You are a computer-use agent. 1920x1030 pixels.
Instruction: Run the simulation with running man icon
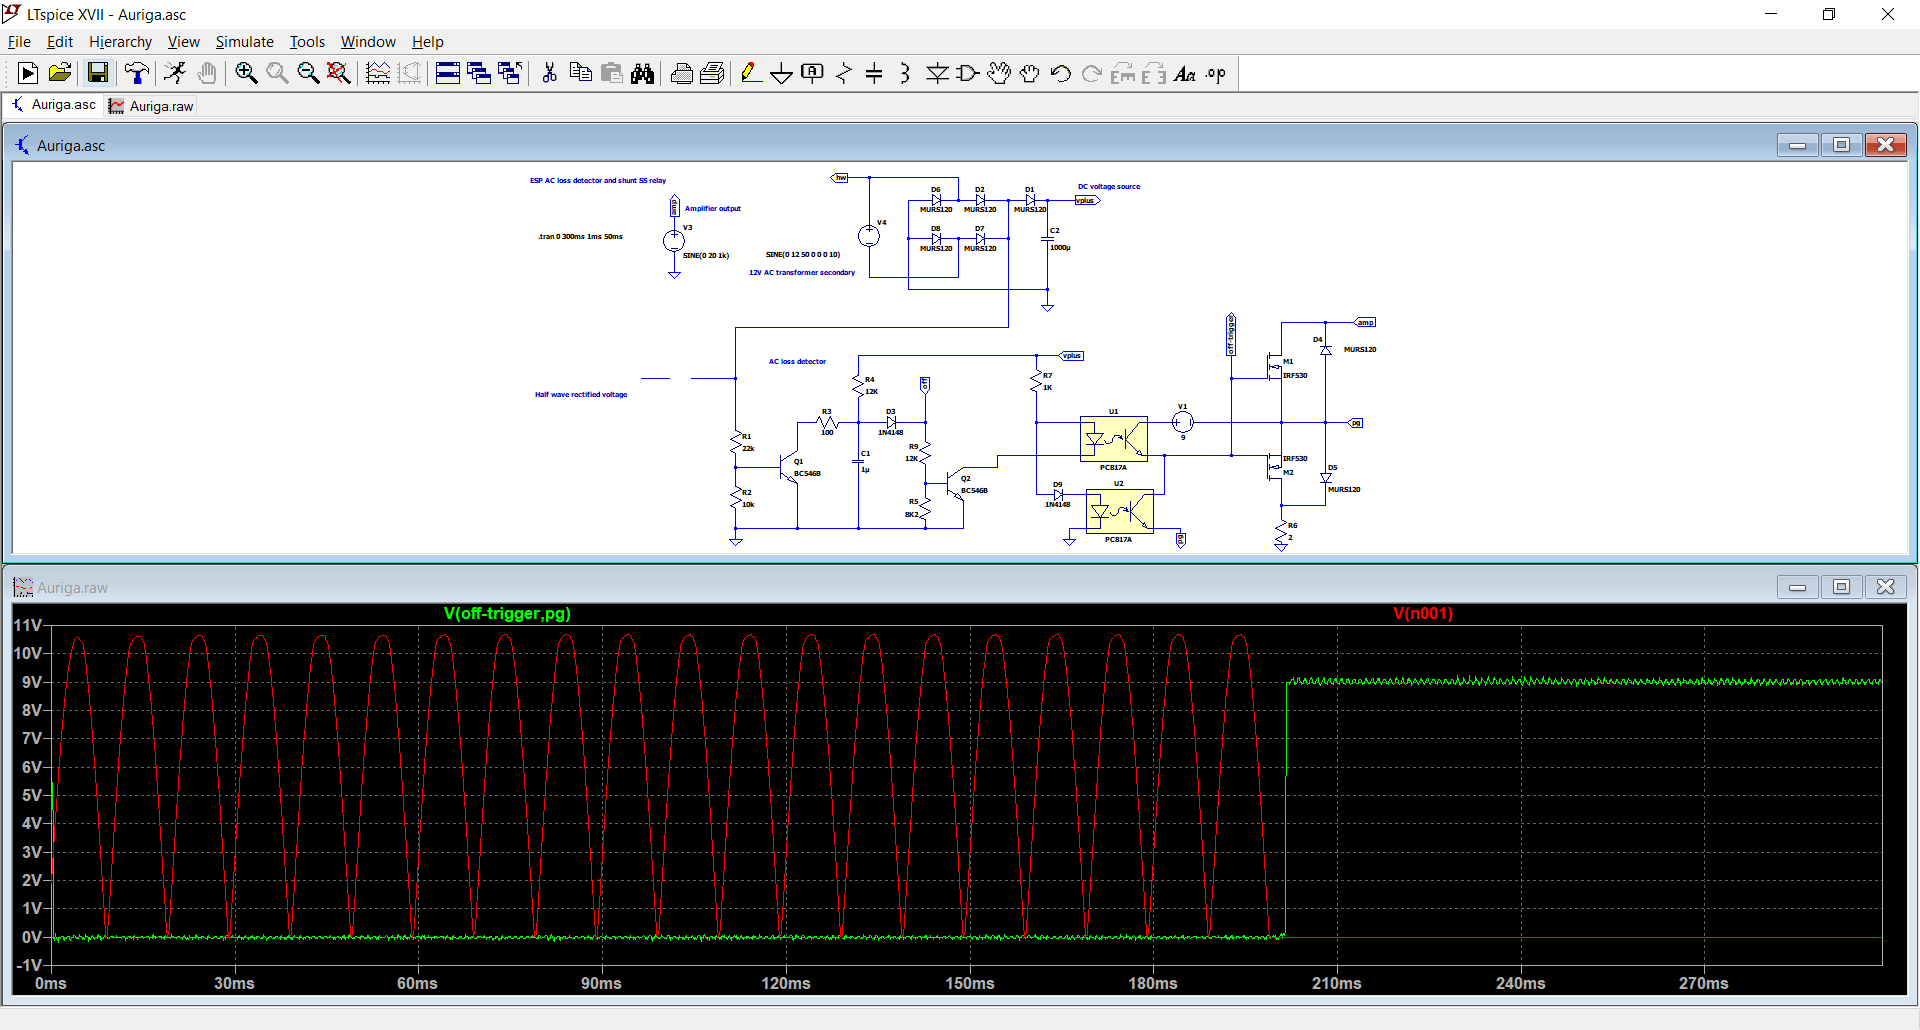click(175, 73)
